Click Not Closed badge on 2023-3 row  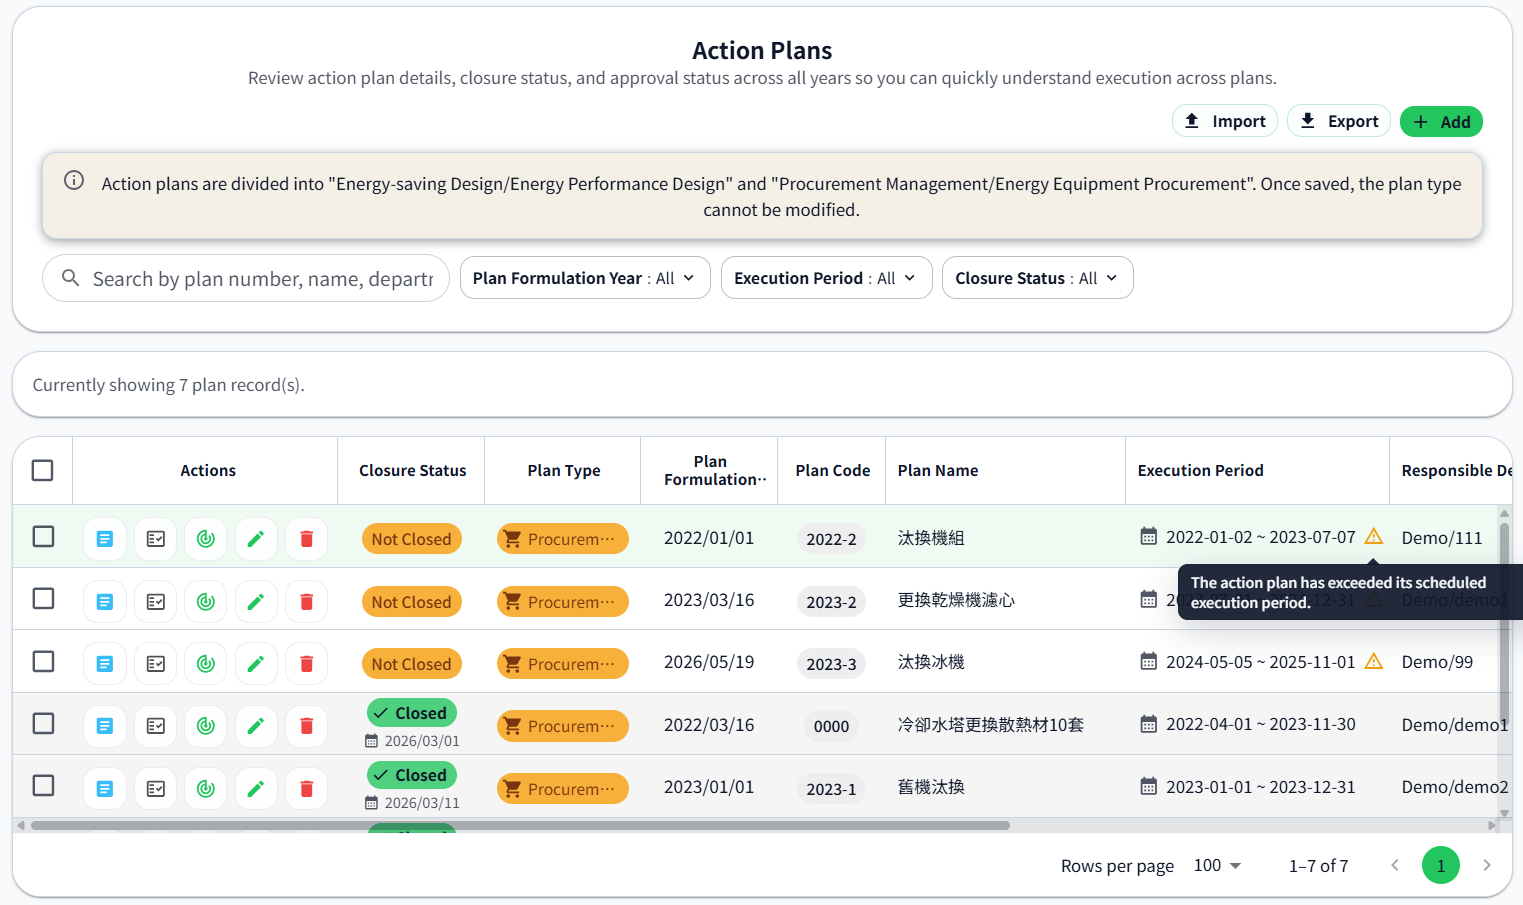411,664
